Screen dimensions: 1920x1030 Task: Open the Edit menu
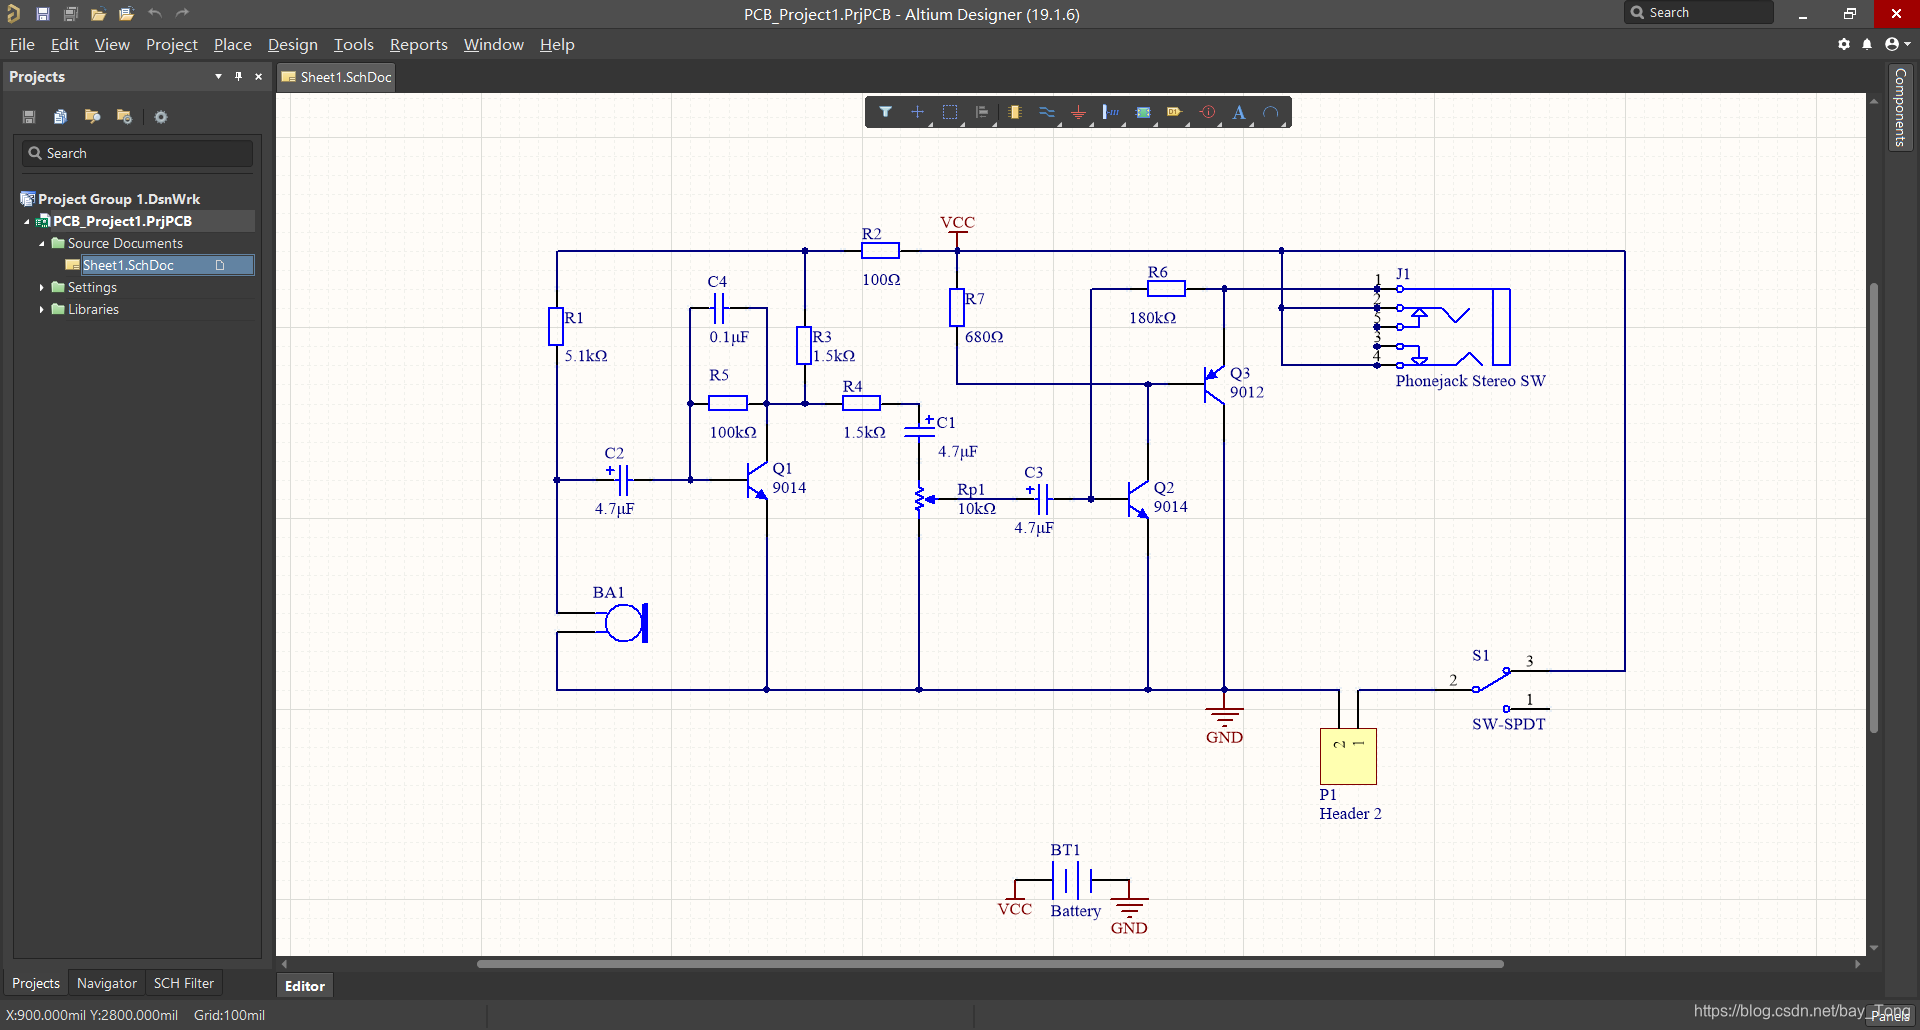tap(64, 45)
